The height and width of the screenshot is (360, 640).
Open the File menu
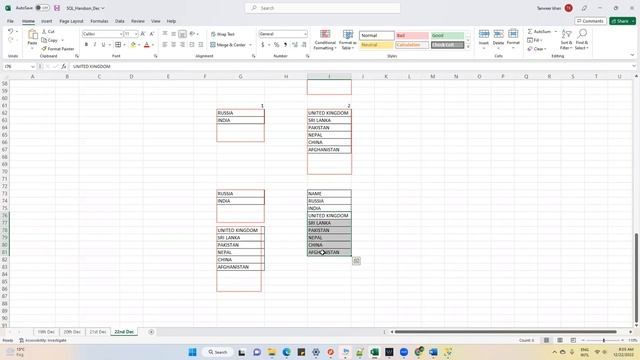point(10,21)
